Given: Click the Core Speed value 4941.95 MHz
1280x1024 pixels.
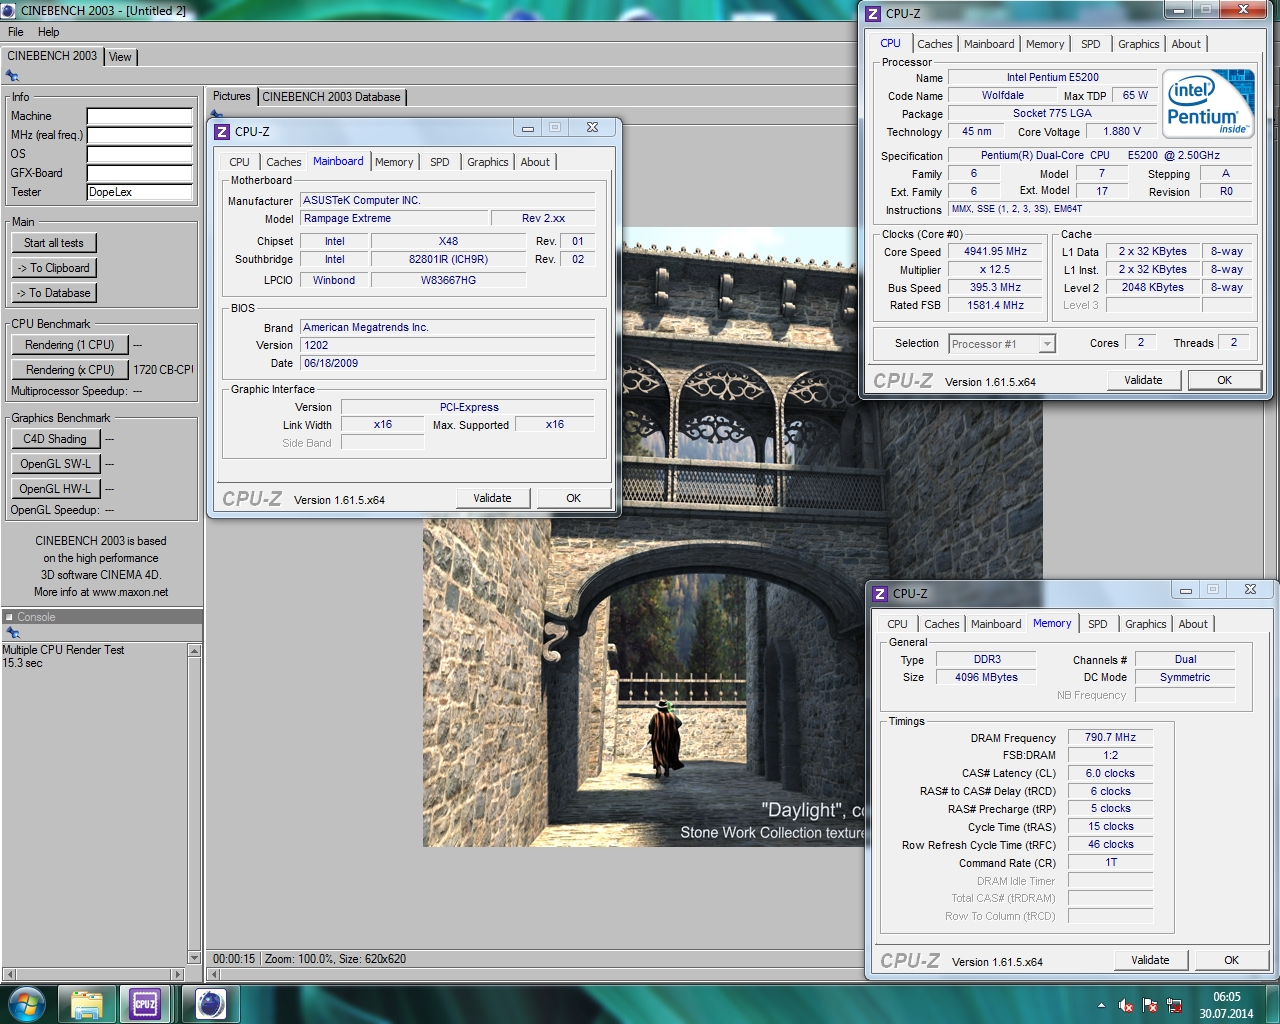Looking at the screenshot, I should point(995,252).
